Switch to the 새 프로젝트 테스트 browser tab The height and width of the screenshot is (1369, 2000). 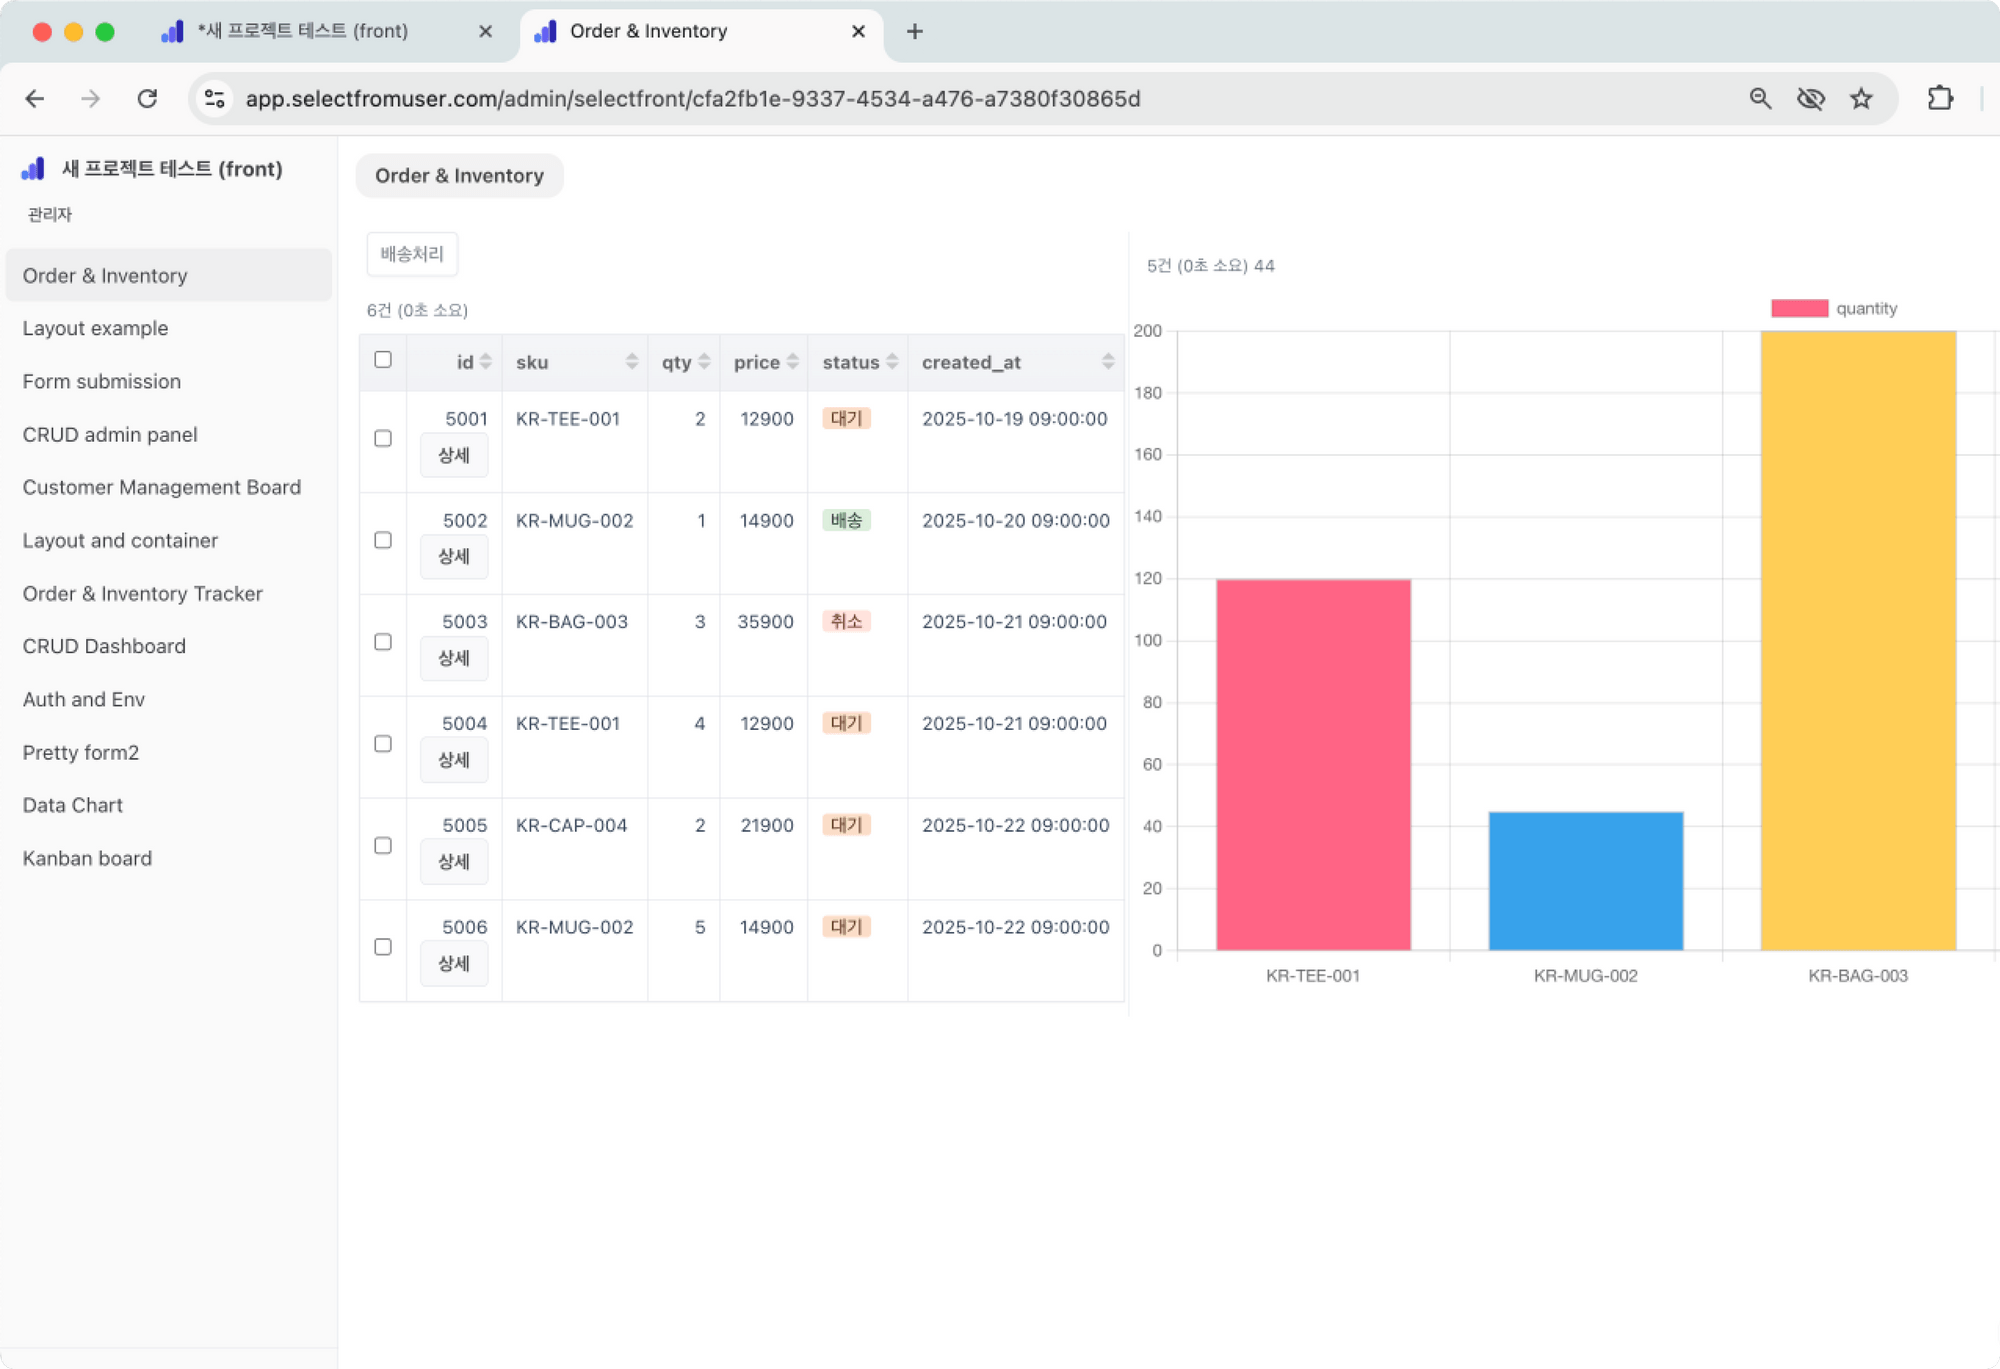pyautogui.click(x=302, y=31)
